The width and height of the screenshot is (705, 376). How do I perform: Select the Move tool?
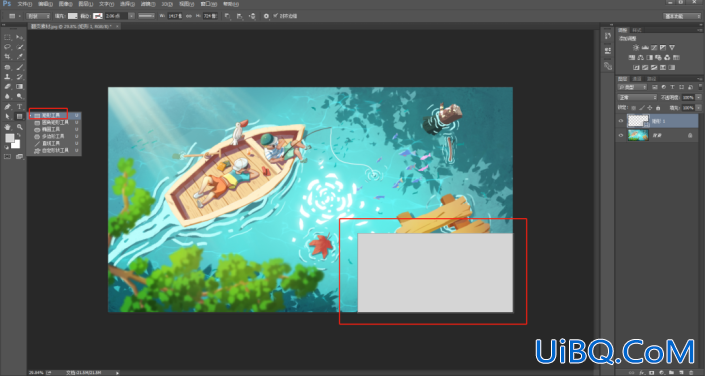pos(19,37)
